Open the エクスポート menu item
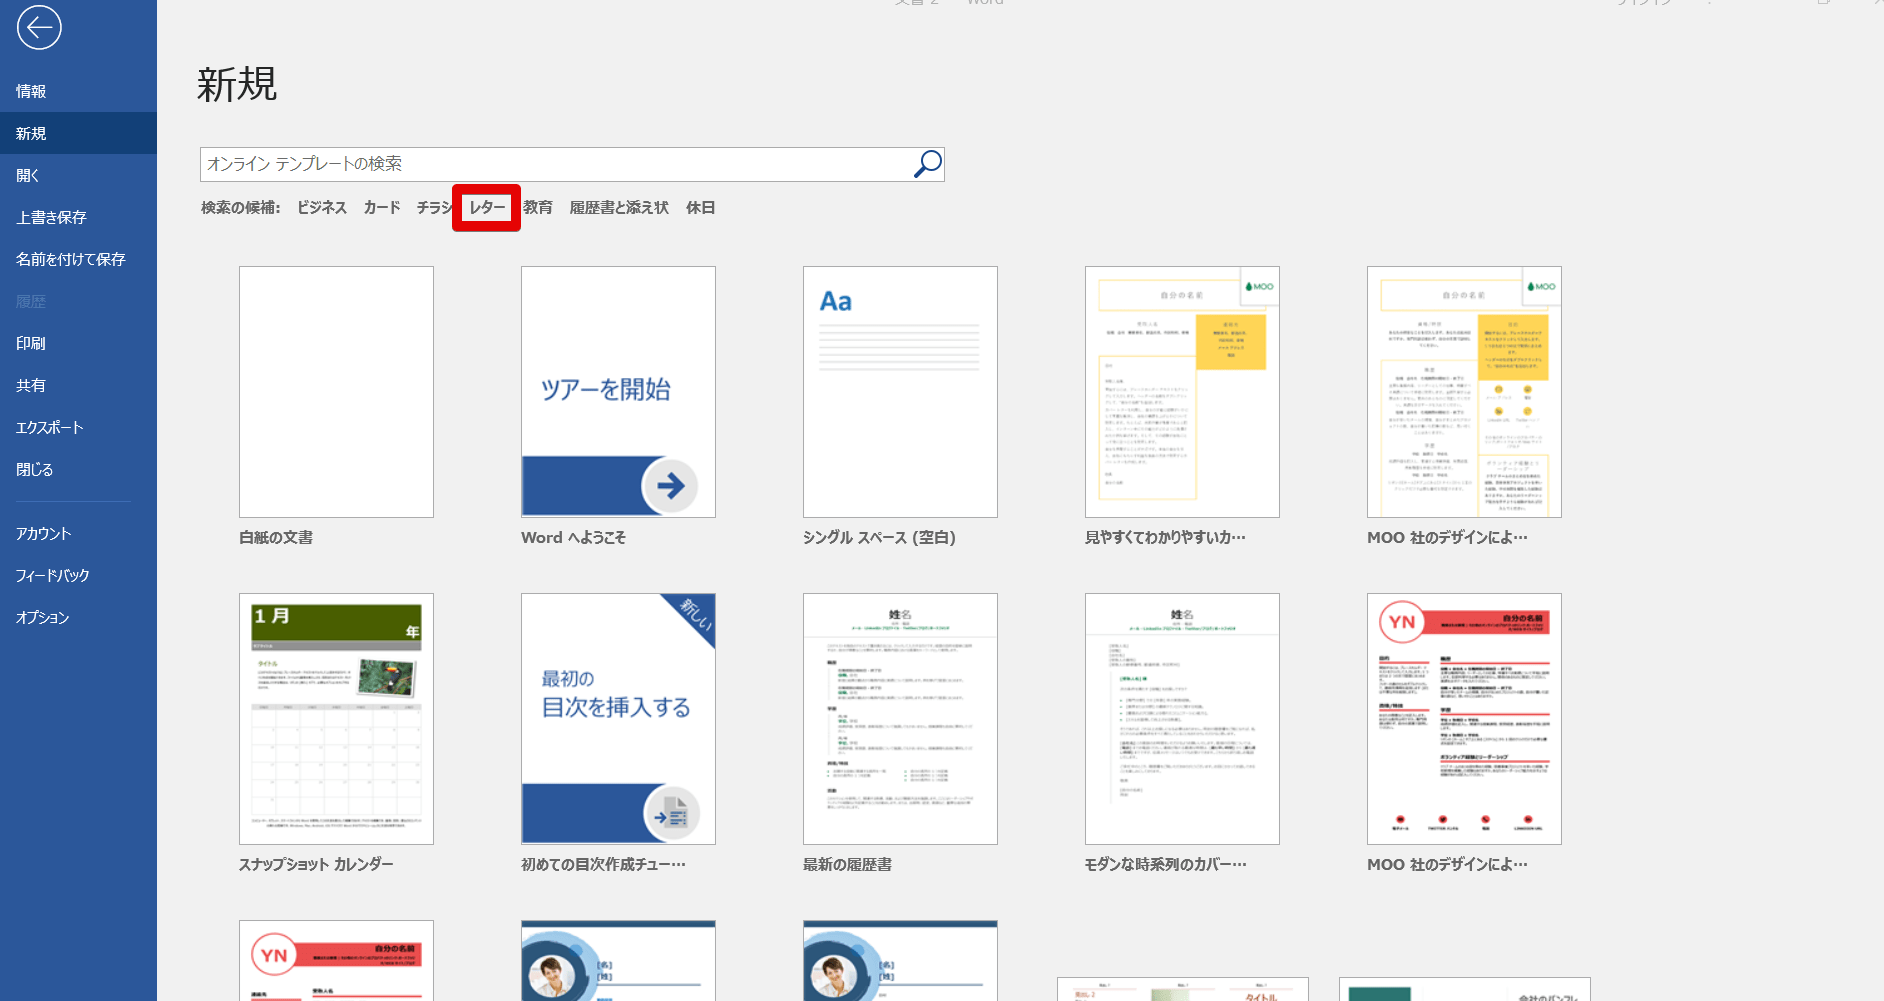1884x1001 pixels. pyautogui.click(x=50, y=428)
